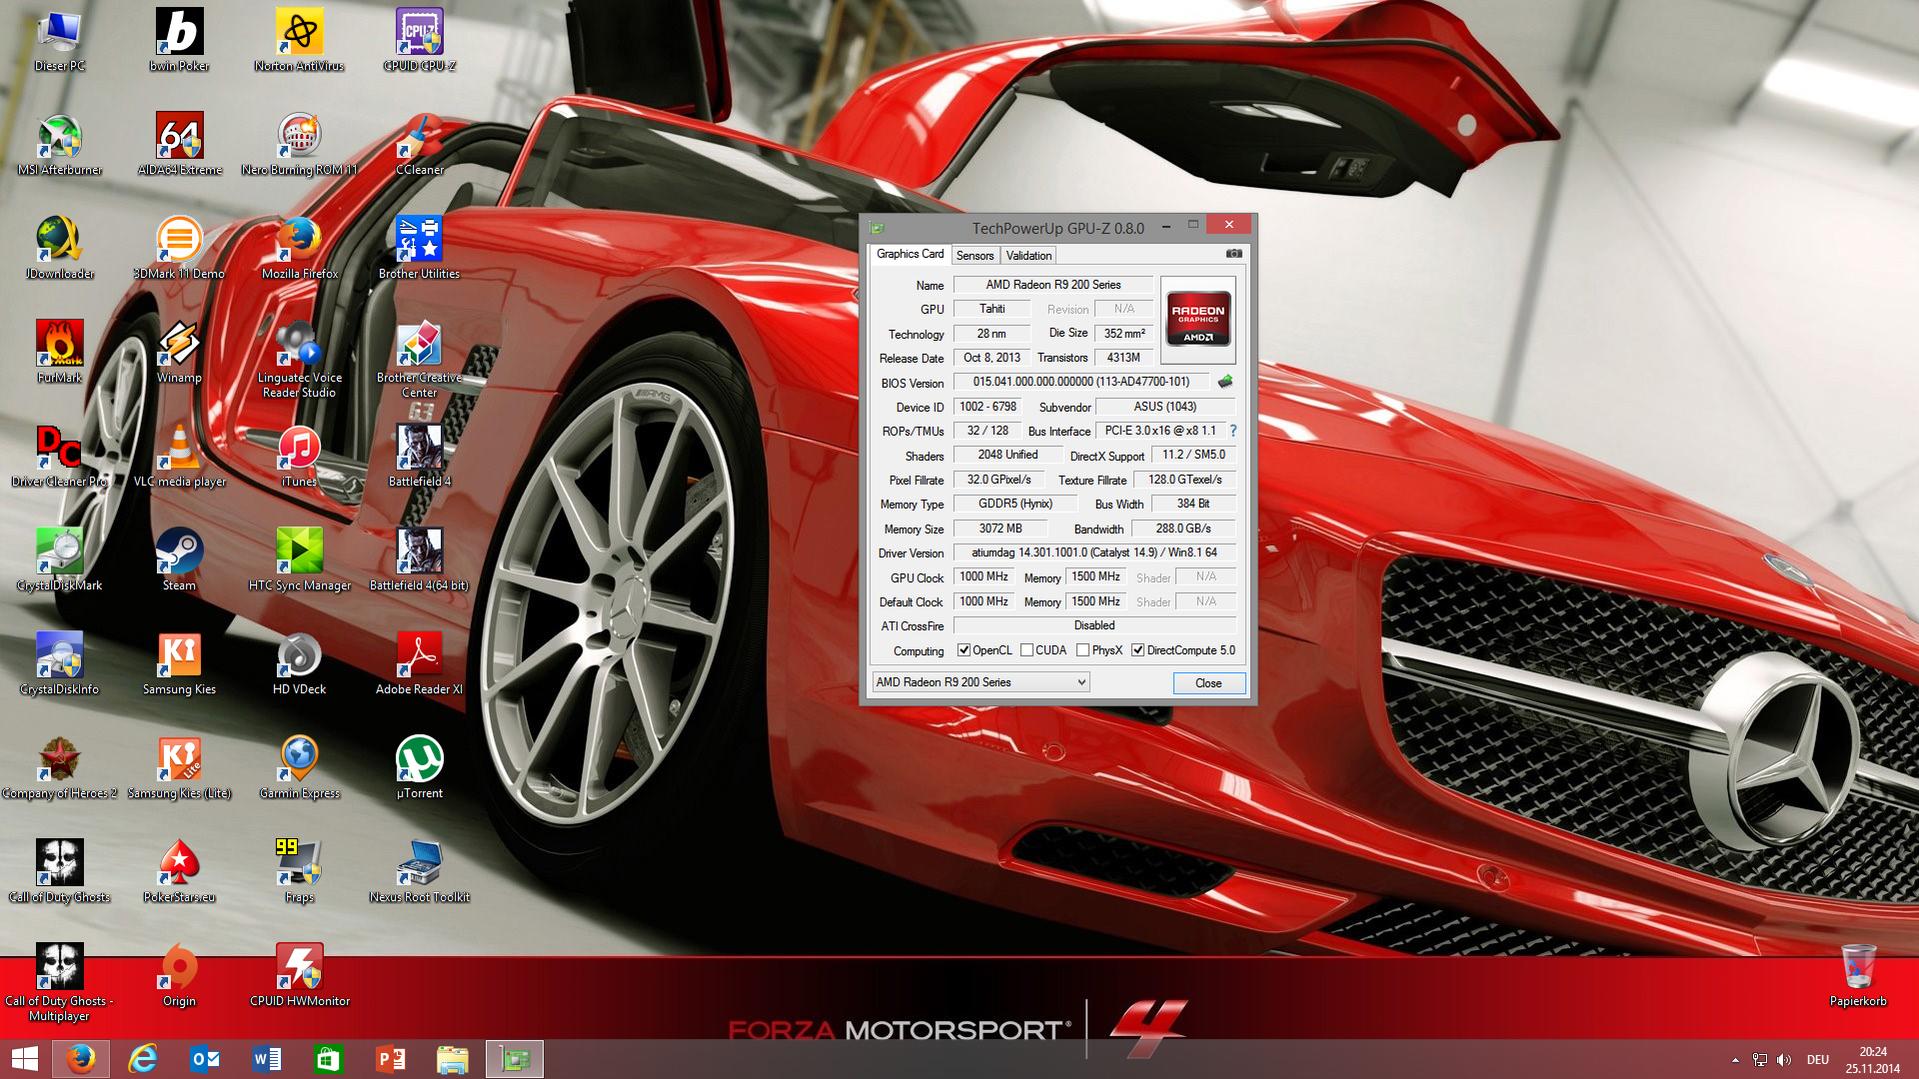Click the Driver Version value field

(x=1094, y=553)
